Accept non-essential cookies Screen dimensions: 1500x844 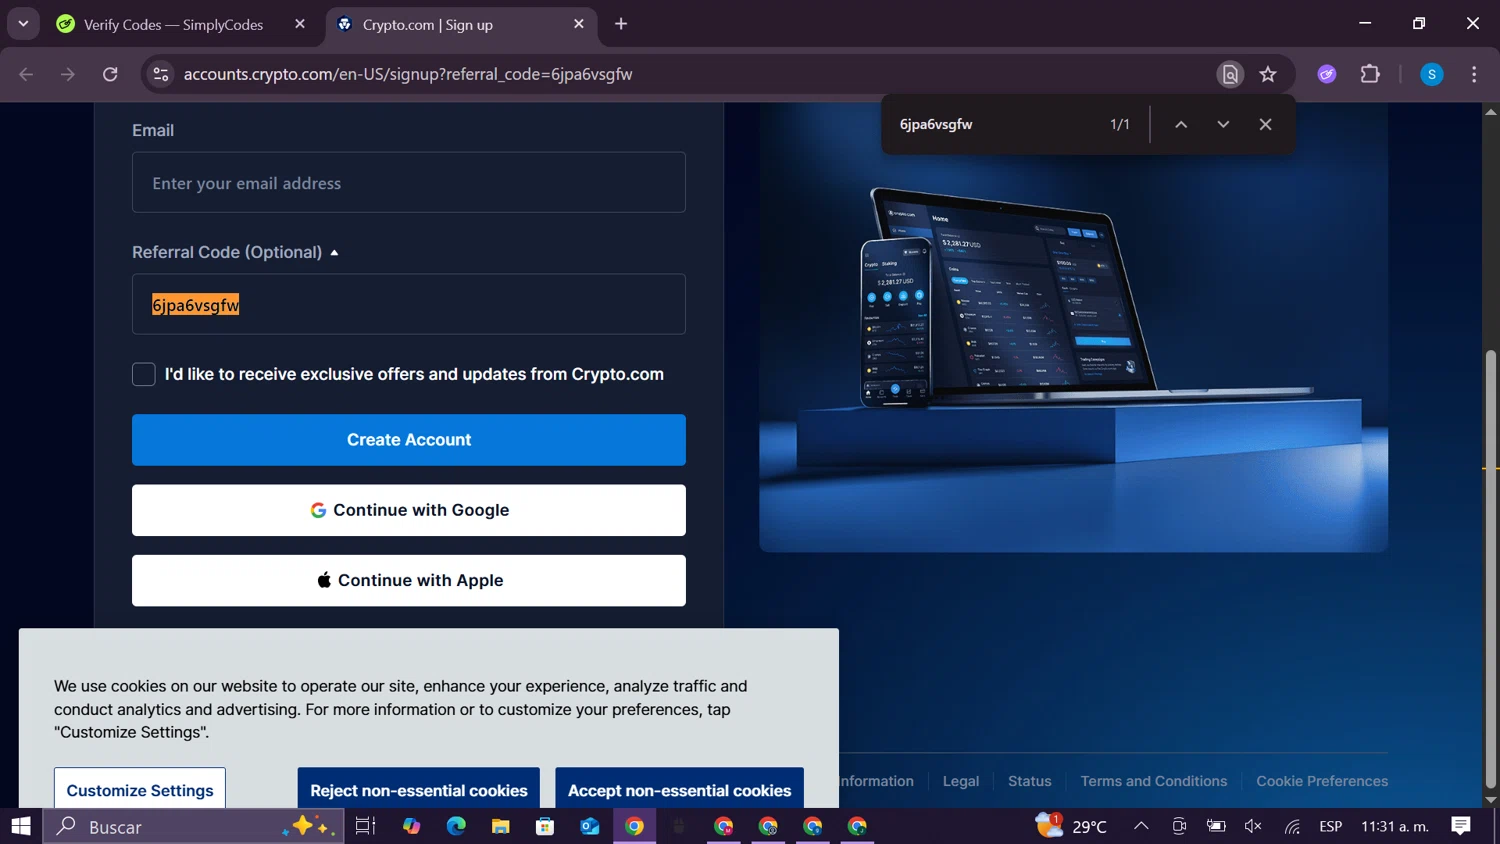pyautogui.click(x=680, y=789)
